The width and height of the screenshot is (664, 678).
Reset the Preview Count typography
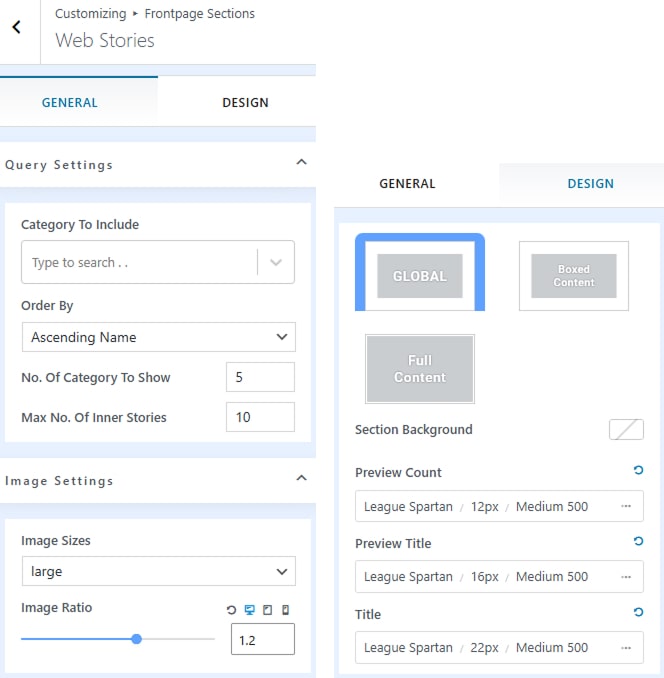coord(638,470)
